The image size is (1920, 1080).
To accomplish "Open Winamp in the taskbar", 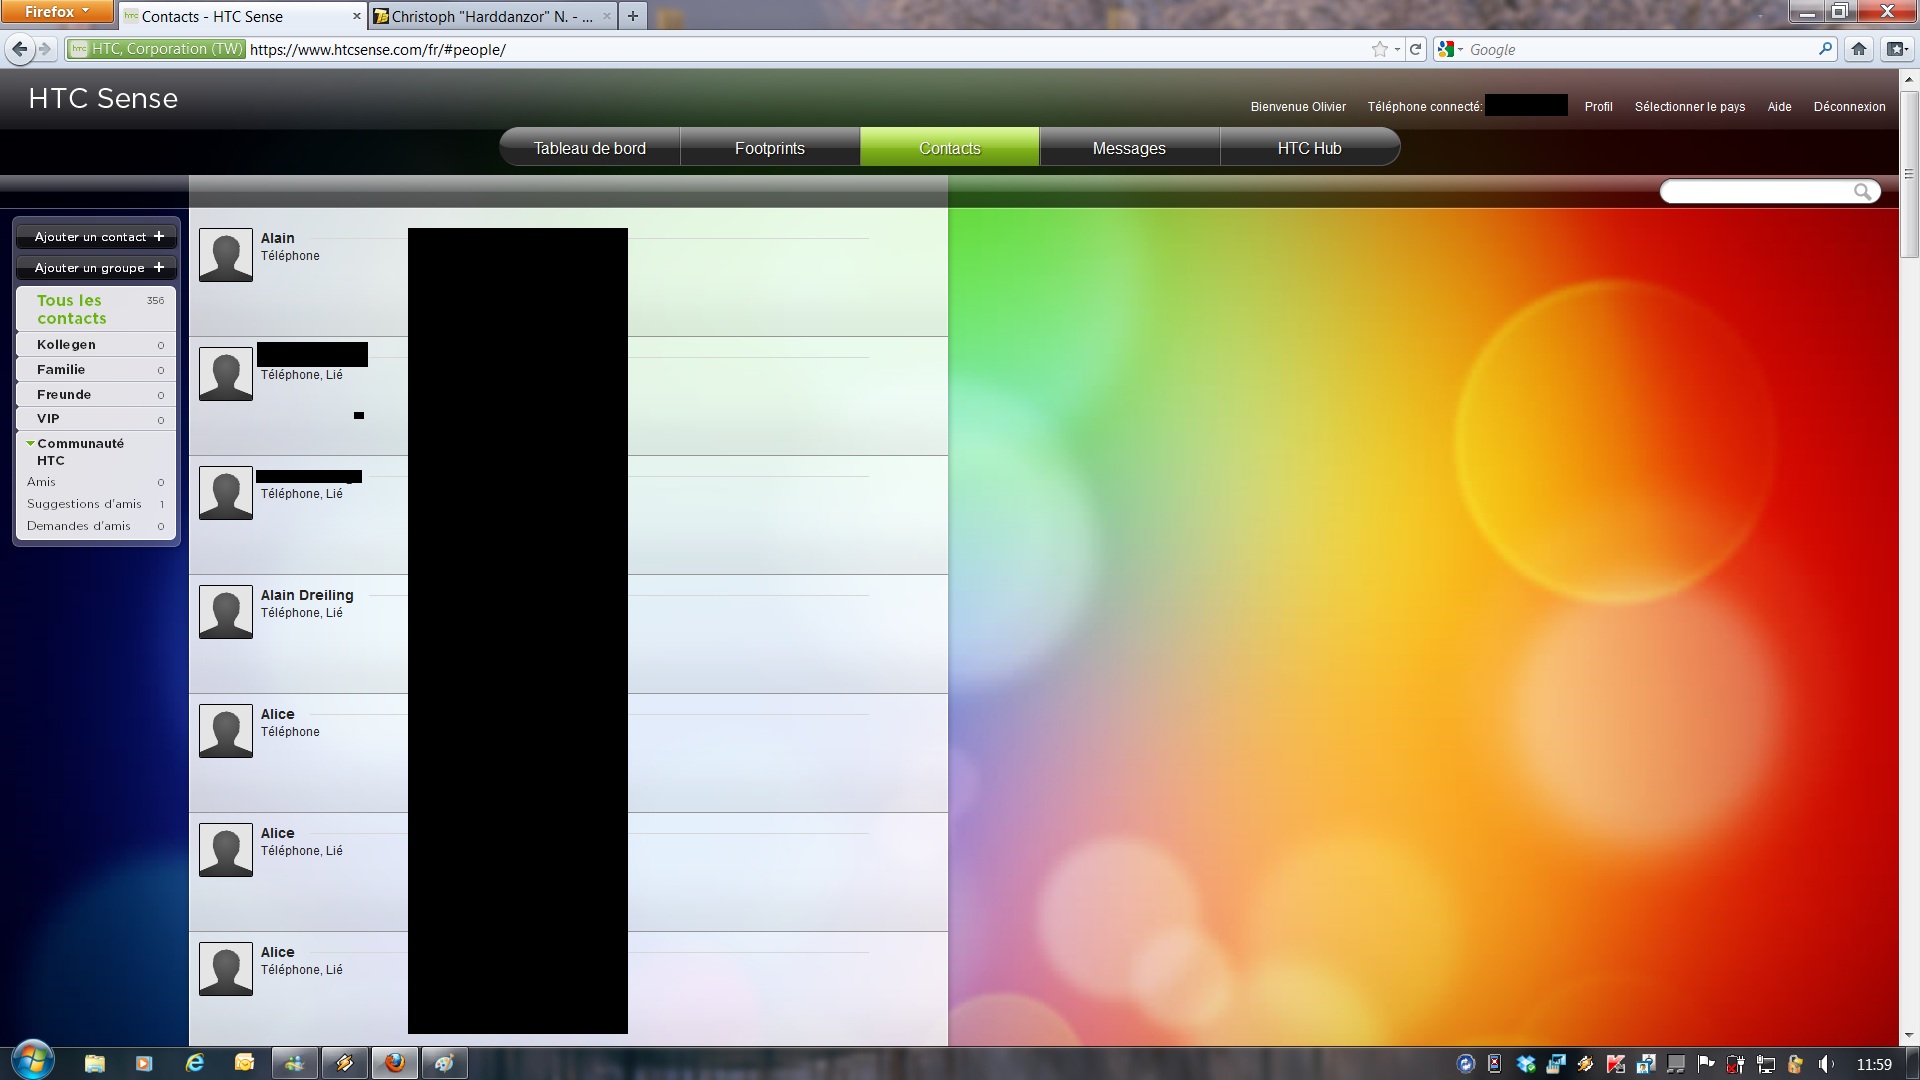I will 344,1063.
